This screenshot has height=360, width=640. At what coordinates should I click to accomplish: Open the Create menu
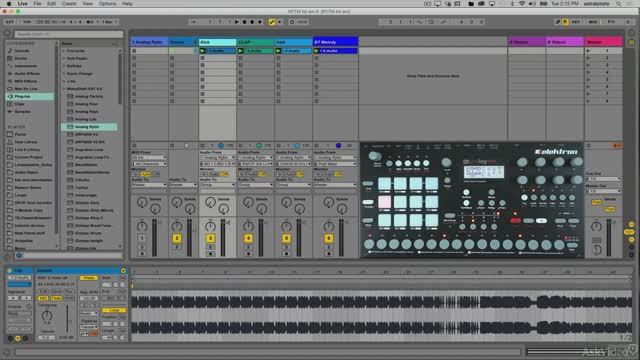click(69, 4)
